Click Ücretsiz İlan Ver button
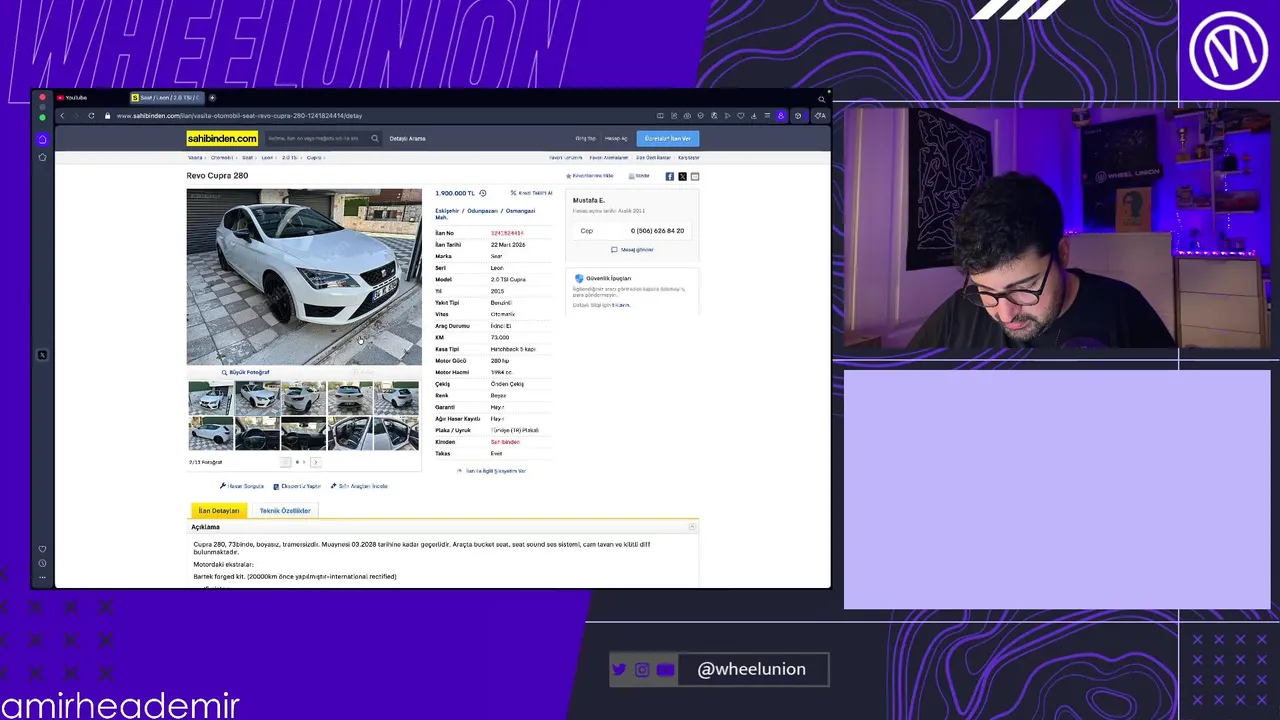 (x=668, y=138)
